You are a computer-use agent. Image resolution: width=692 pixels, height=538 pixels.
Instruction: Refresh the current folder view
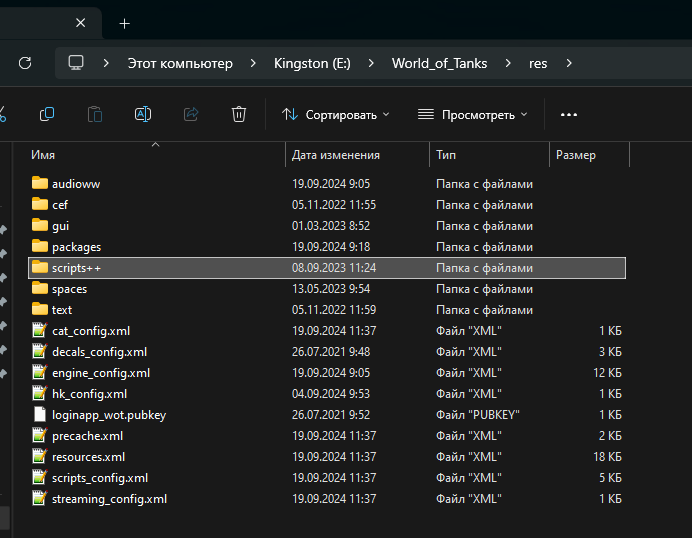(25, 63)
